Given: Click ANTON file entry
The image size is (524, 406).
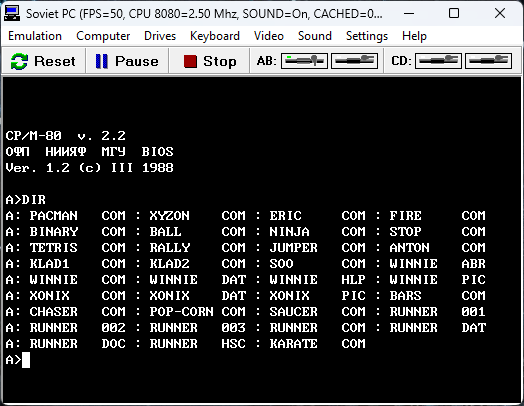Looking at the screenshot, I should point(409,248).
